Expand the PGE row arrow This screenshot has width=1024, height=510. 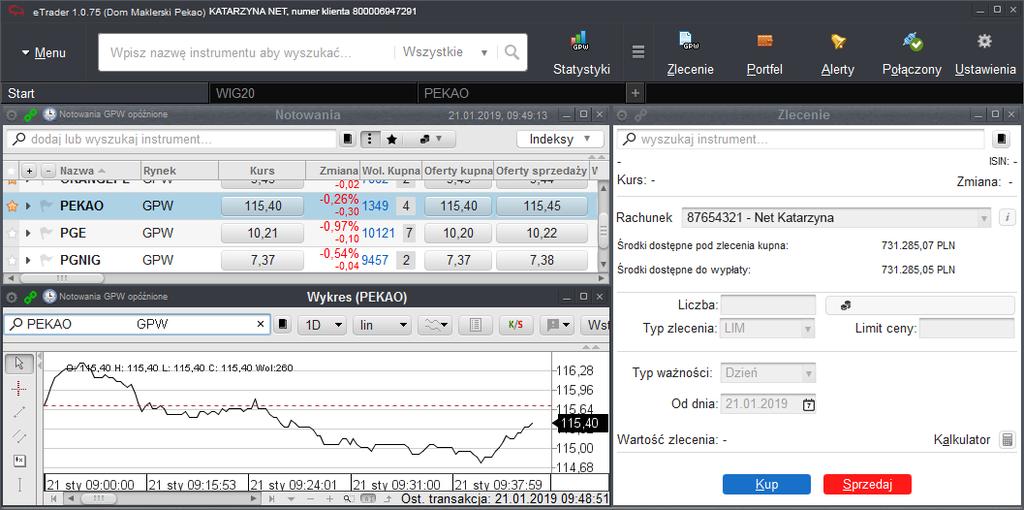click(x=28, y=233)
